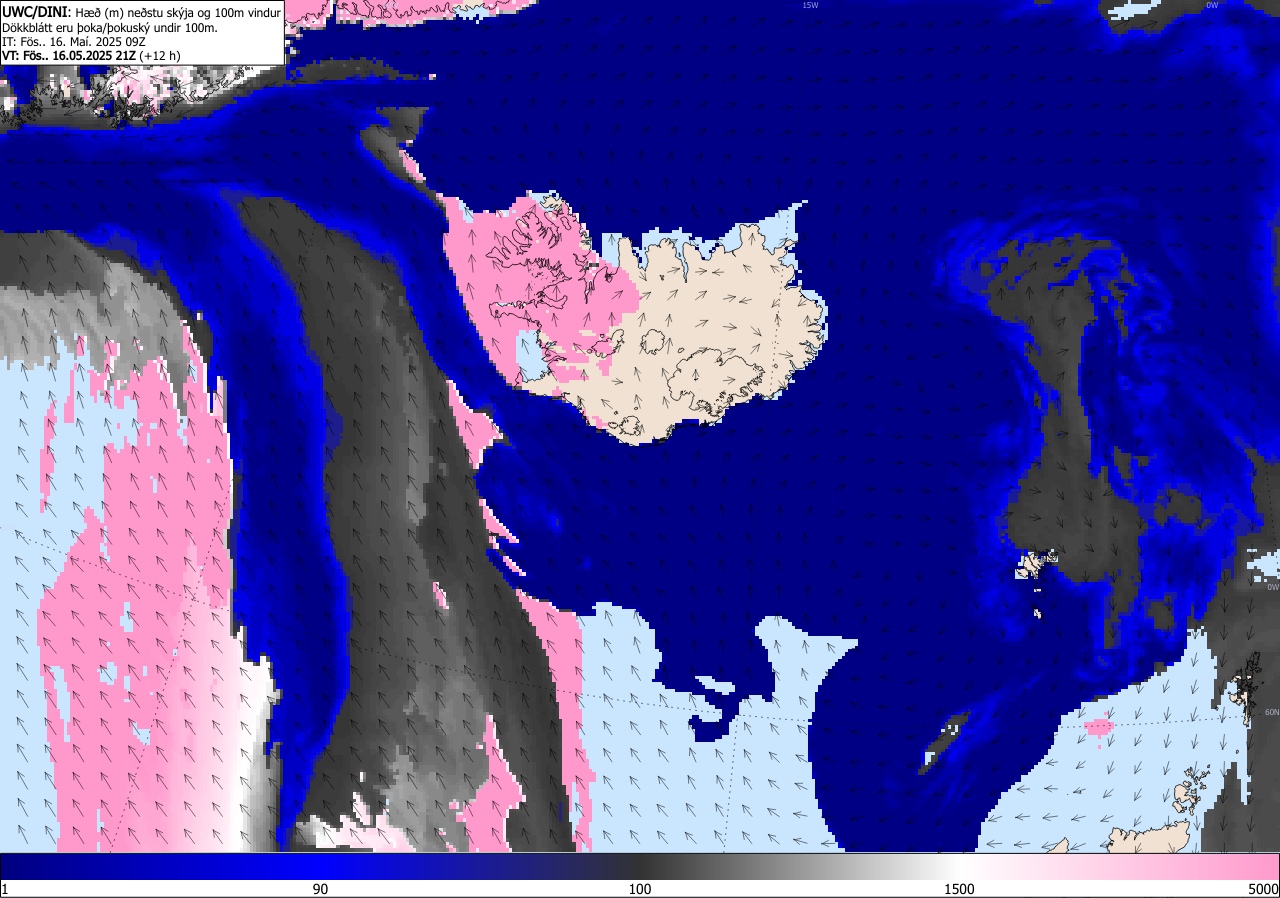This screenshot has height=898, width=1280.
Task: Select the 'VT: Fös.. 16.05.2025 21Z' valid time
Action: point(69,56)
